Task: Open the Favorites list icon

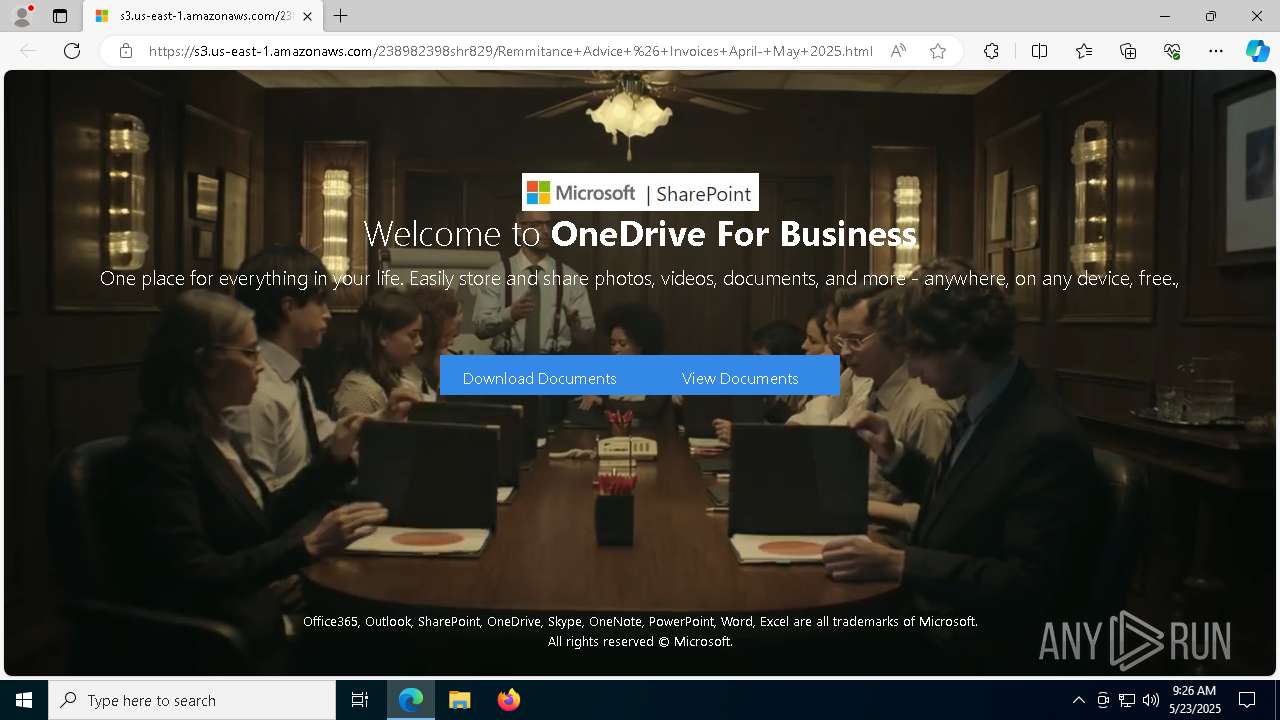Action: point(1084,51)
